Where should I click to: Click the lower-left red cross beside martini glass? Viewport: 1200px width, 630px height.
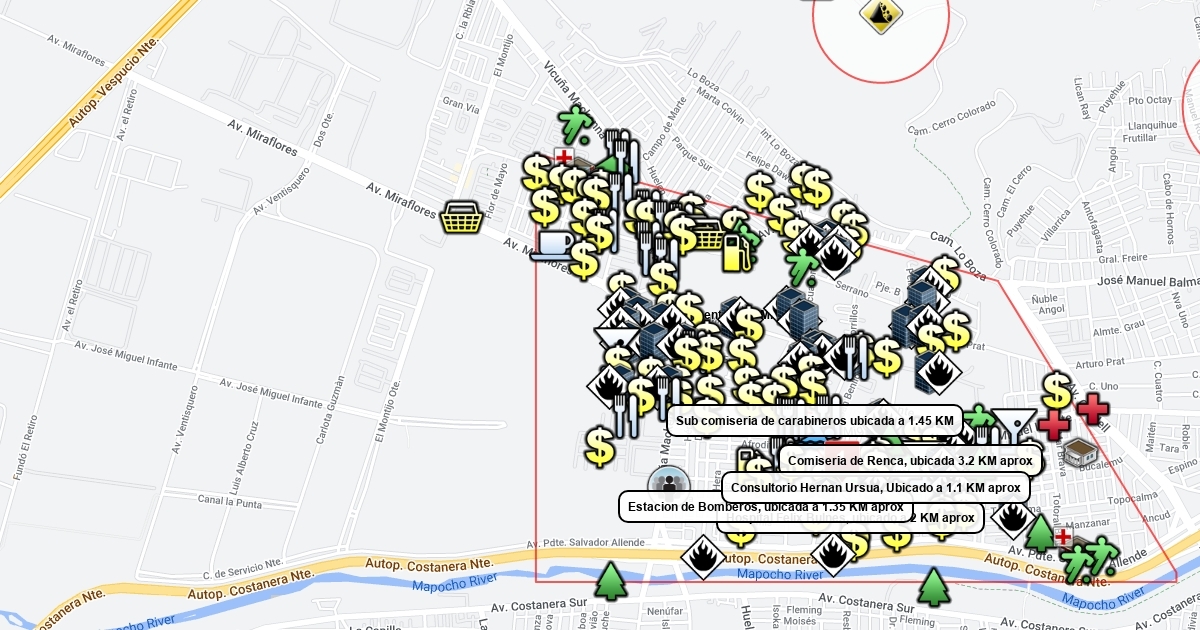[x=1053, y=424]
